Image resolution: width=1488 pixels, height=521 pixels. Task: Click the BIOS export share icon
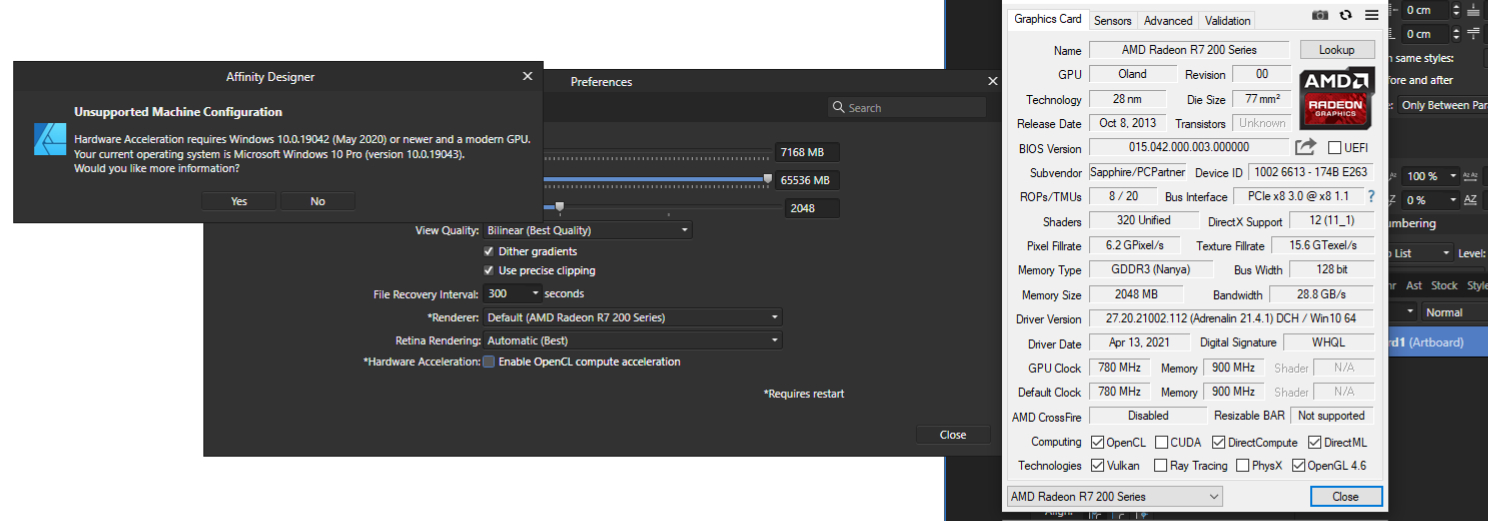pos(1305,148)
